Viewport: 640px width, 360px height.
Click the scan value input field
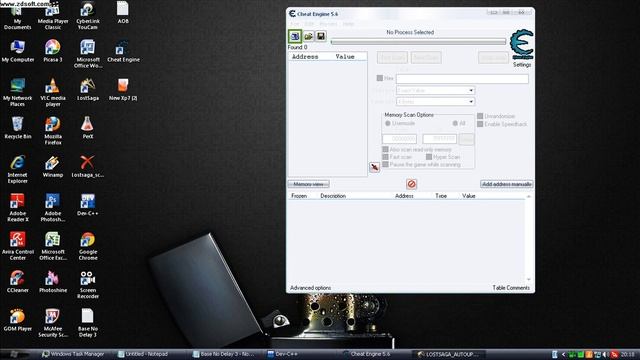point(462,78)
